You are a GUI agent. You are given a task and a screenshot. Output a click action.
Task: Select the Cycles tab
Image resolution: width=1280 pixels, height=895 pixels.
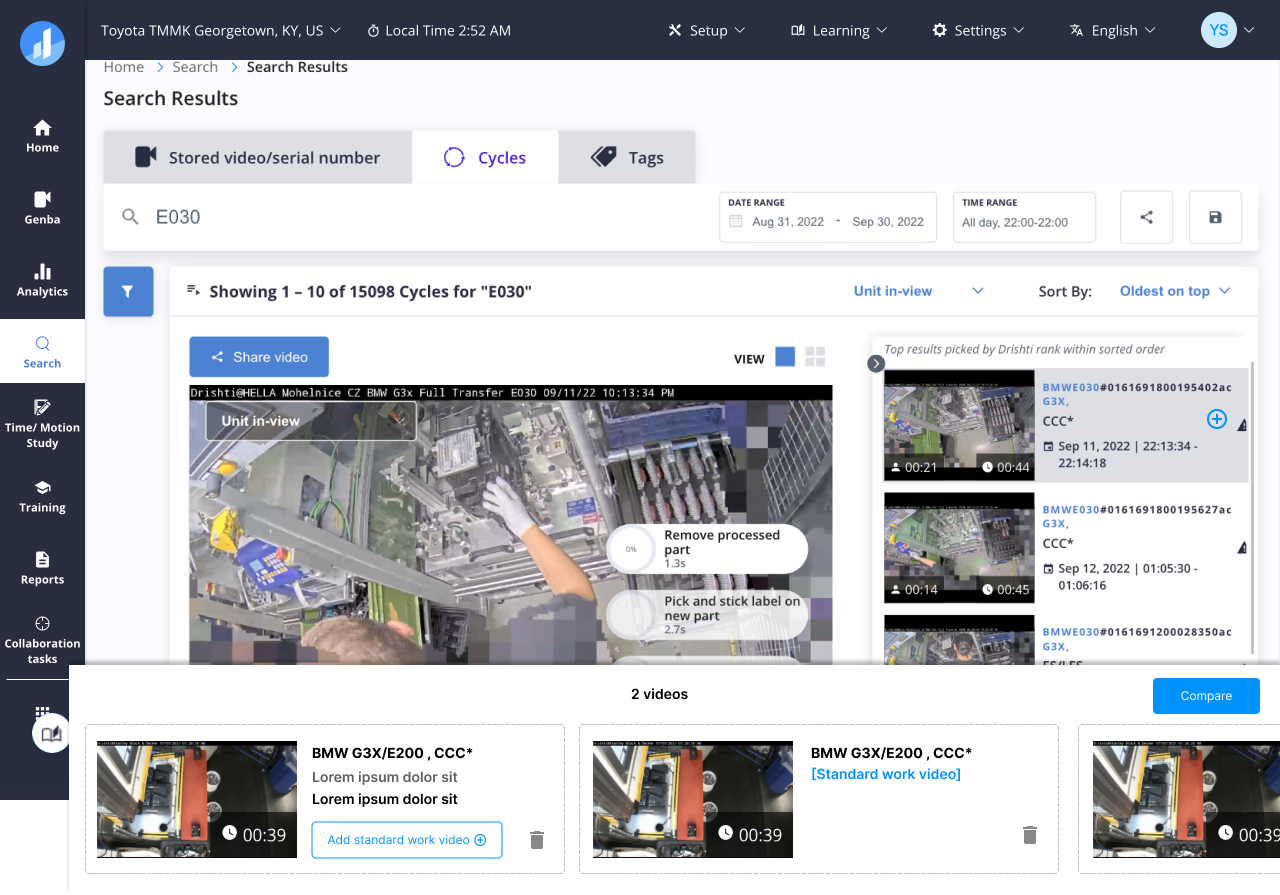point(485,157)
